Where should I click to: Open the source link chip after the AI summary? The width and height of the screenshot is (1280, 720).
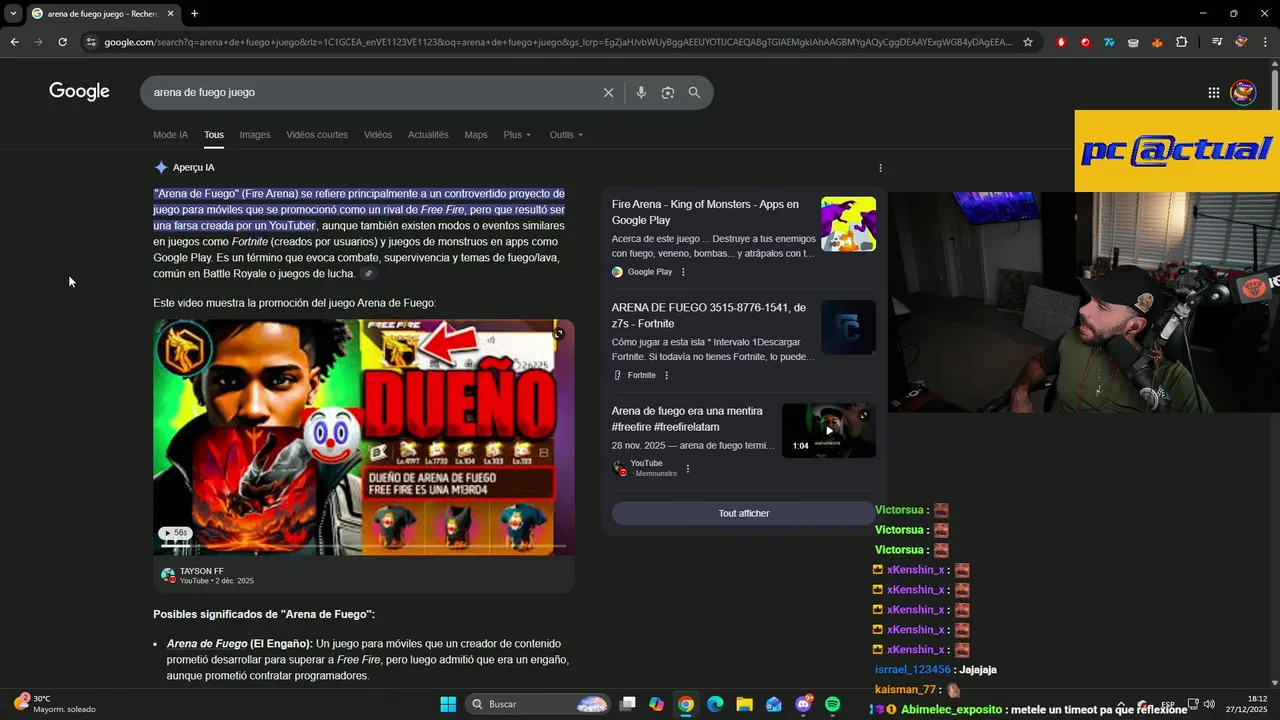pyautogui.click(x=369, y=274)
